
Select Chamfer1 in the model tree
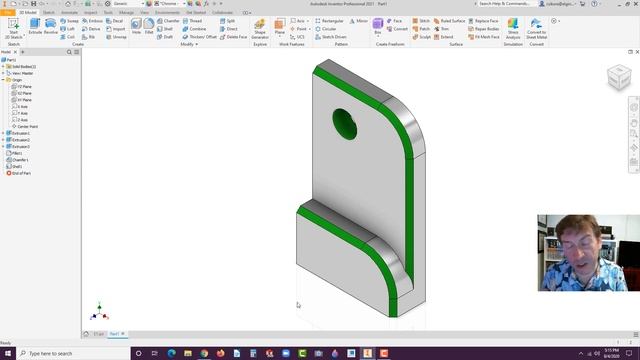(17, 160)
